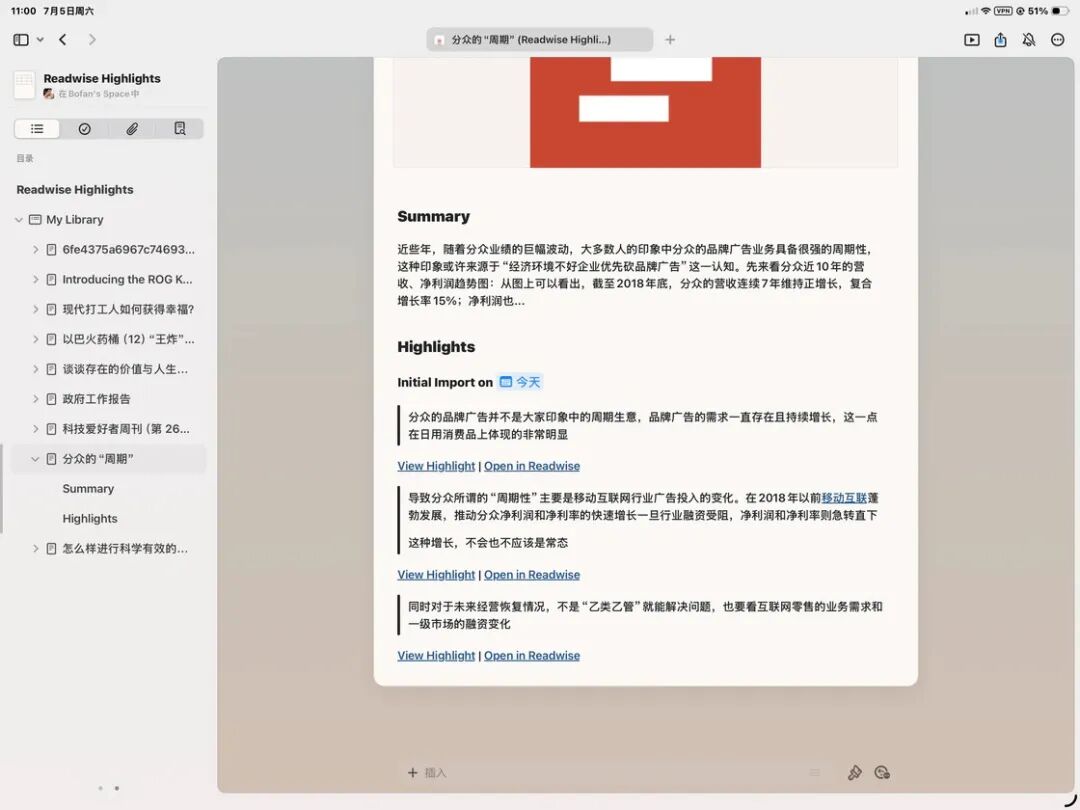This screenshot has width=1080, height=810.
Task: Open the dropdown arrow beside sidebar icon
Action: pos(41,40)
